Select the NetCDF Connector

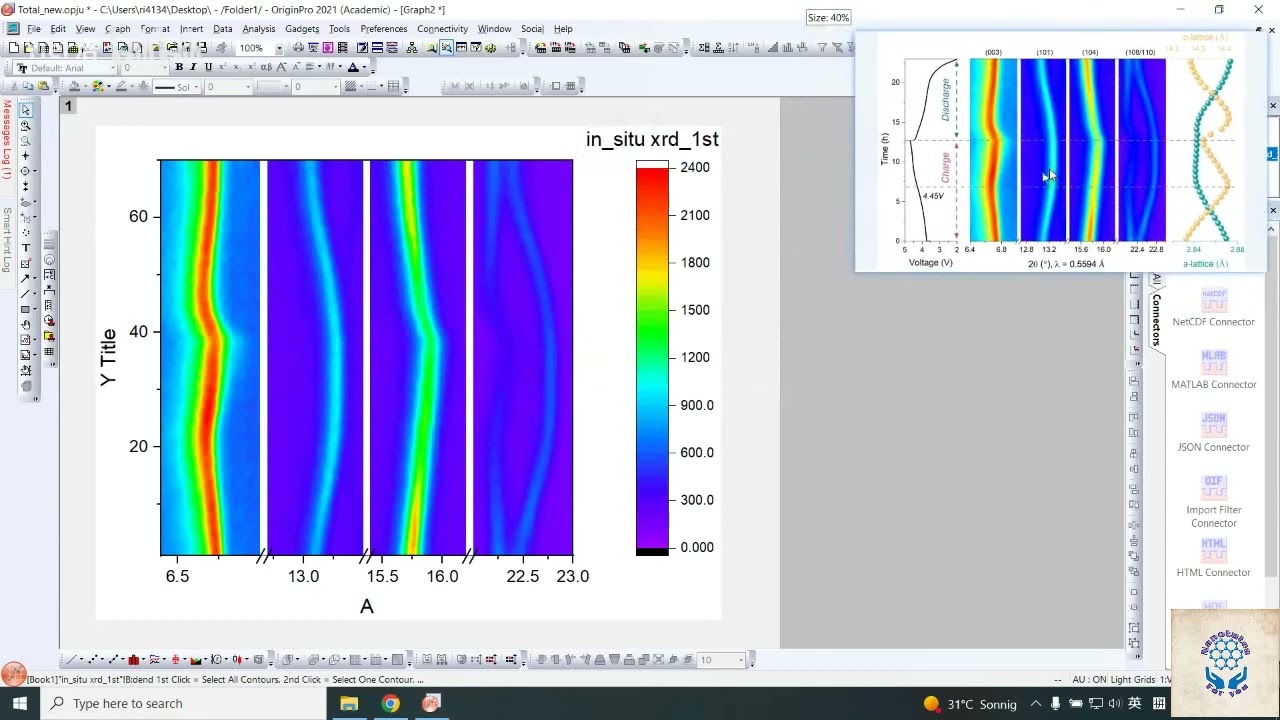click(x=1213, y=308)
